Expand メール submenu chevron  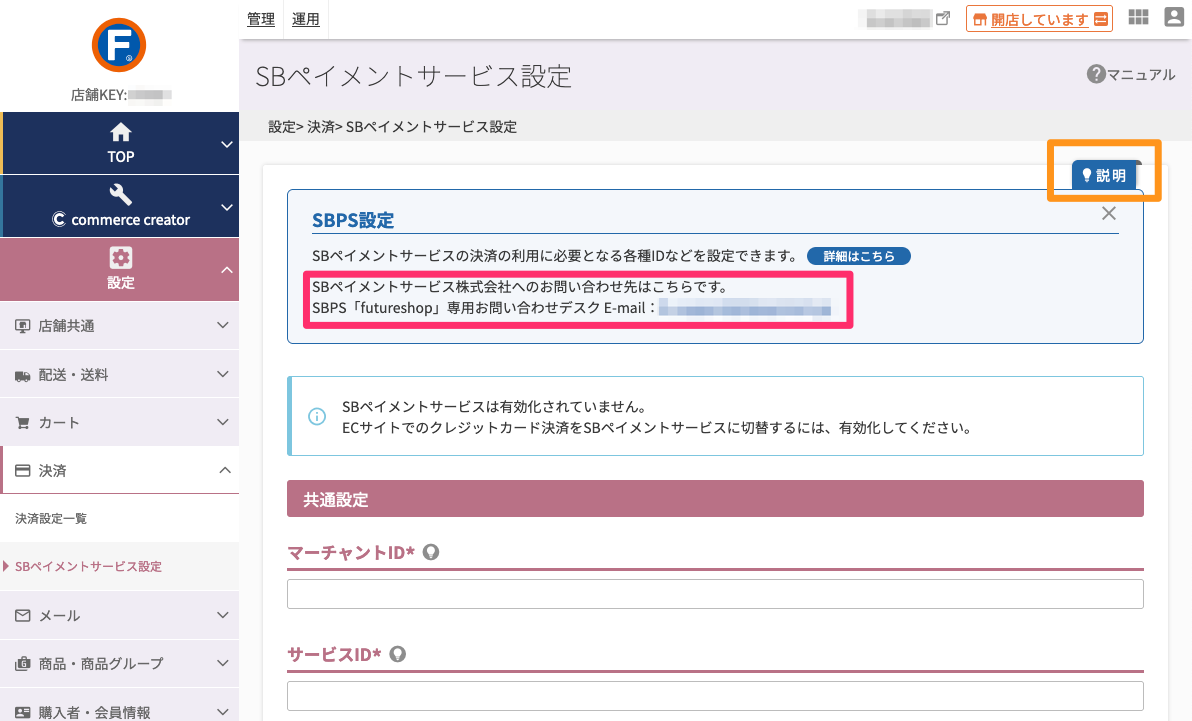pyautogui.click(x=223, y=615)
